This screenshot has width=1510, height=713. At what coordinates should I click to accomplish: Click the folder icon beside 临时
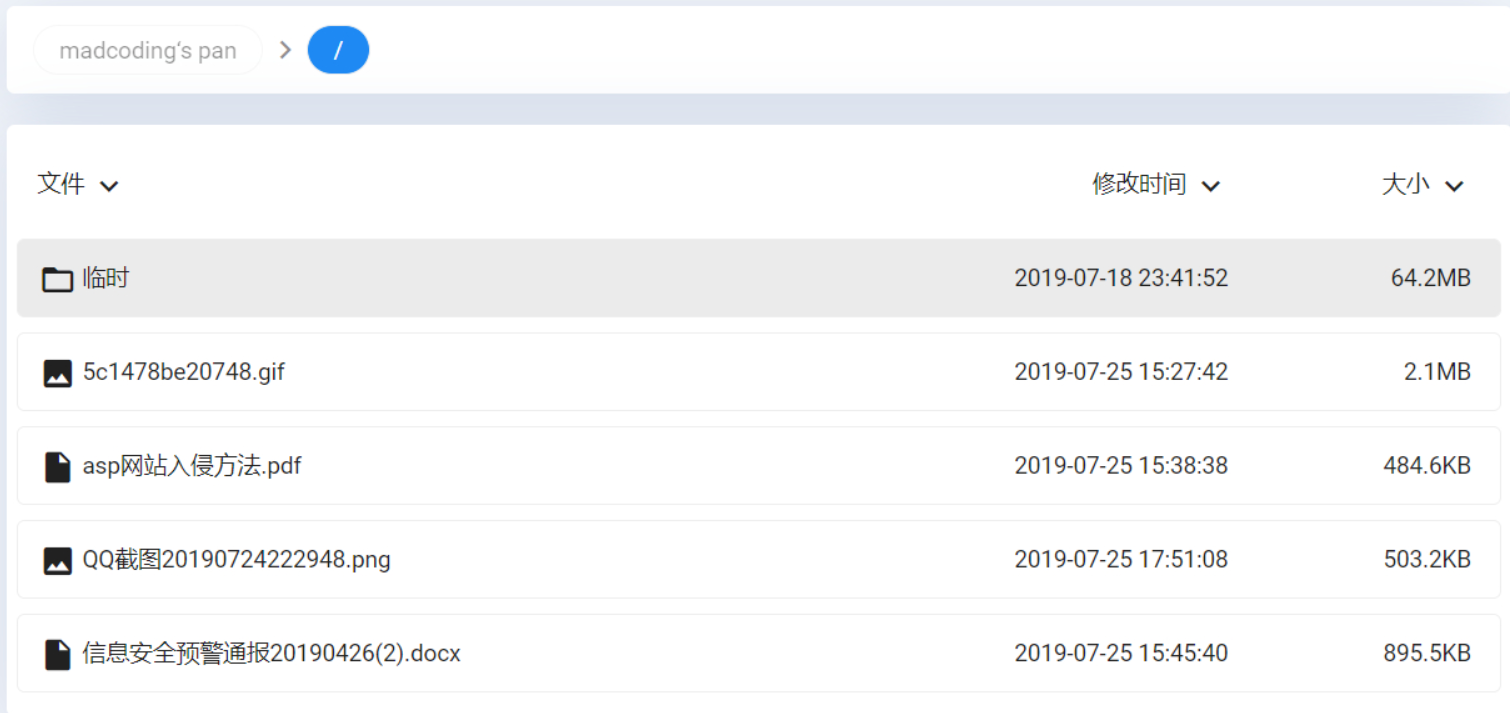tap(57, 279)
